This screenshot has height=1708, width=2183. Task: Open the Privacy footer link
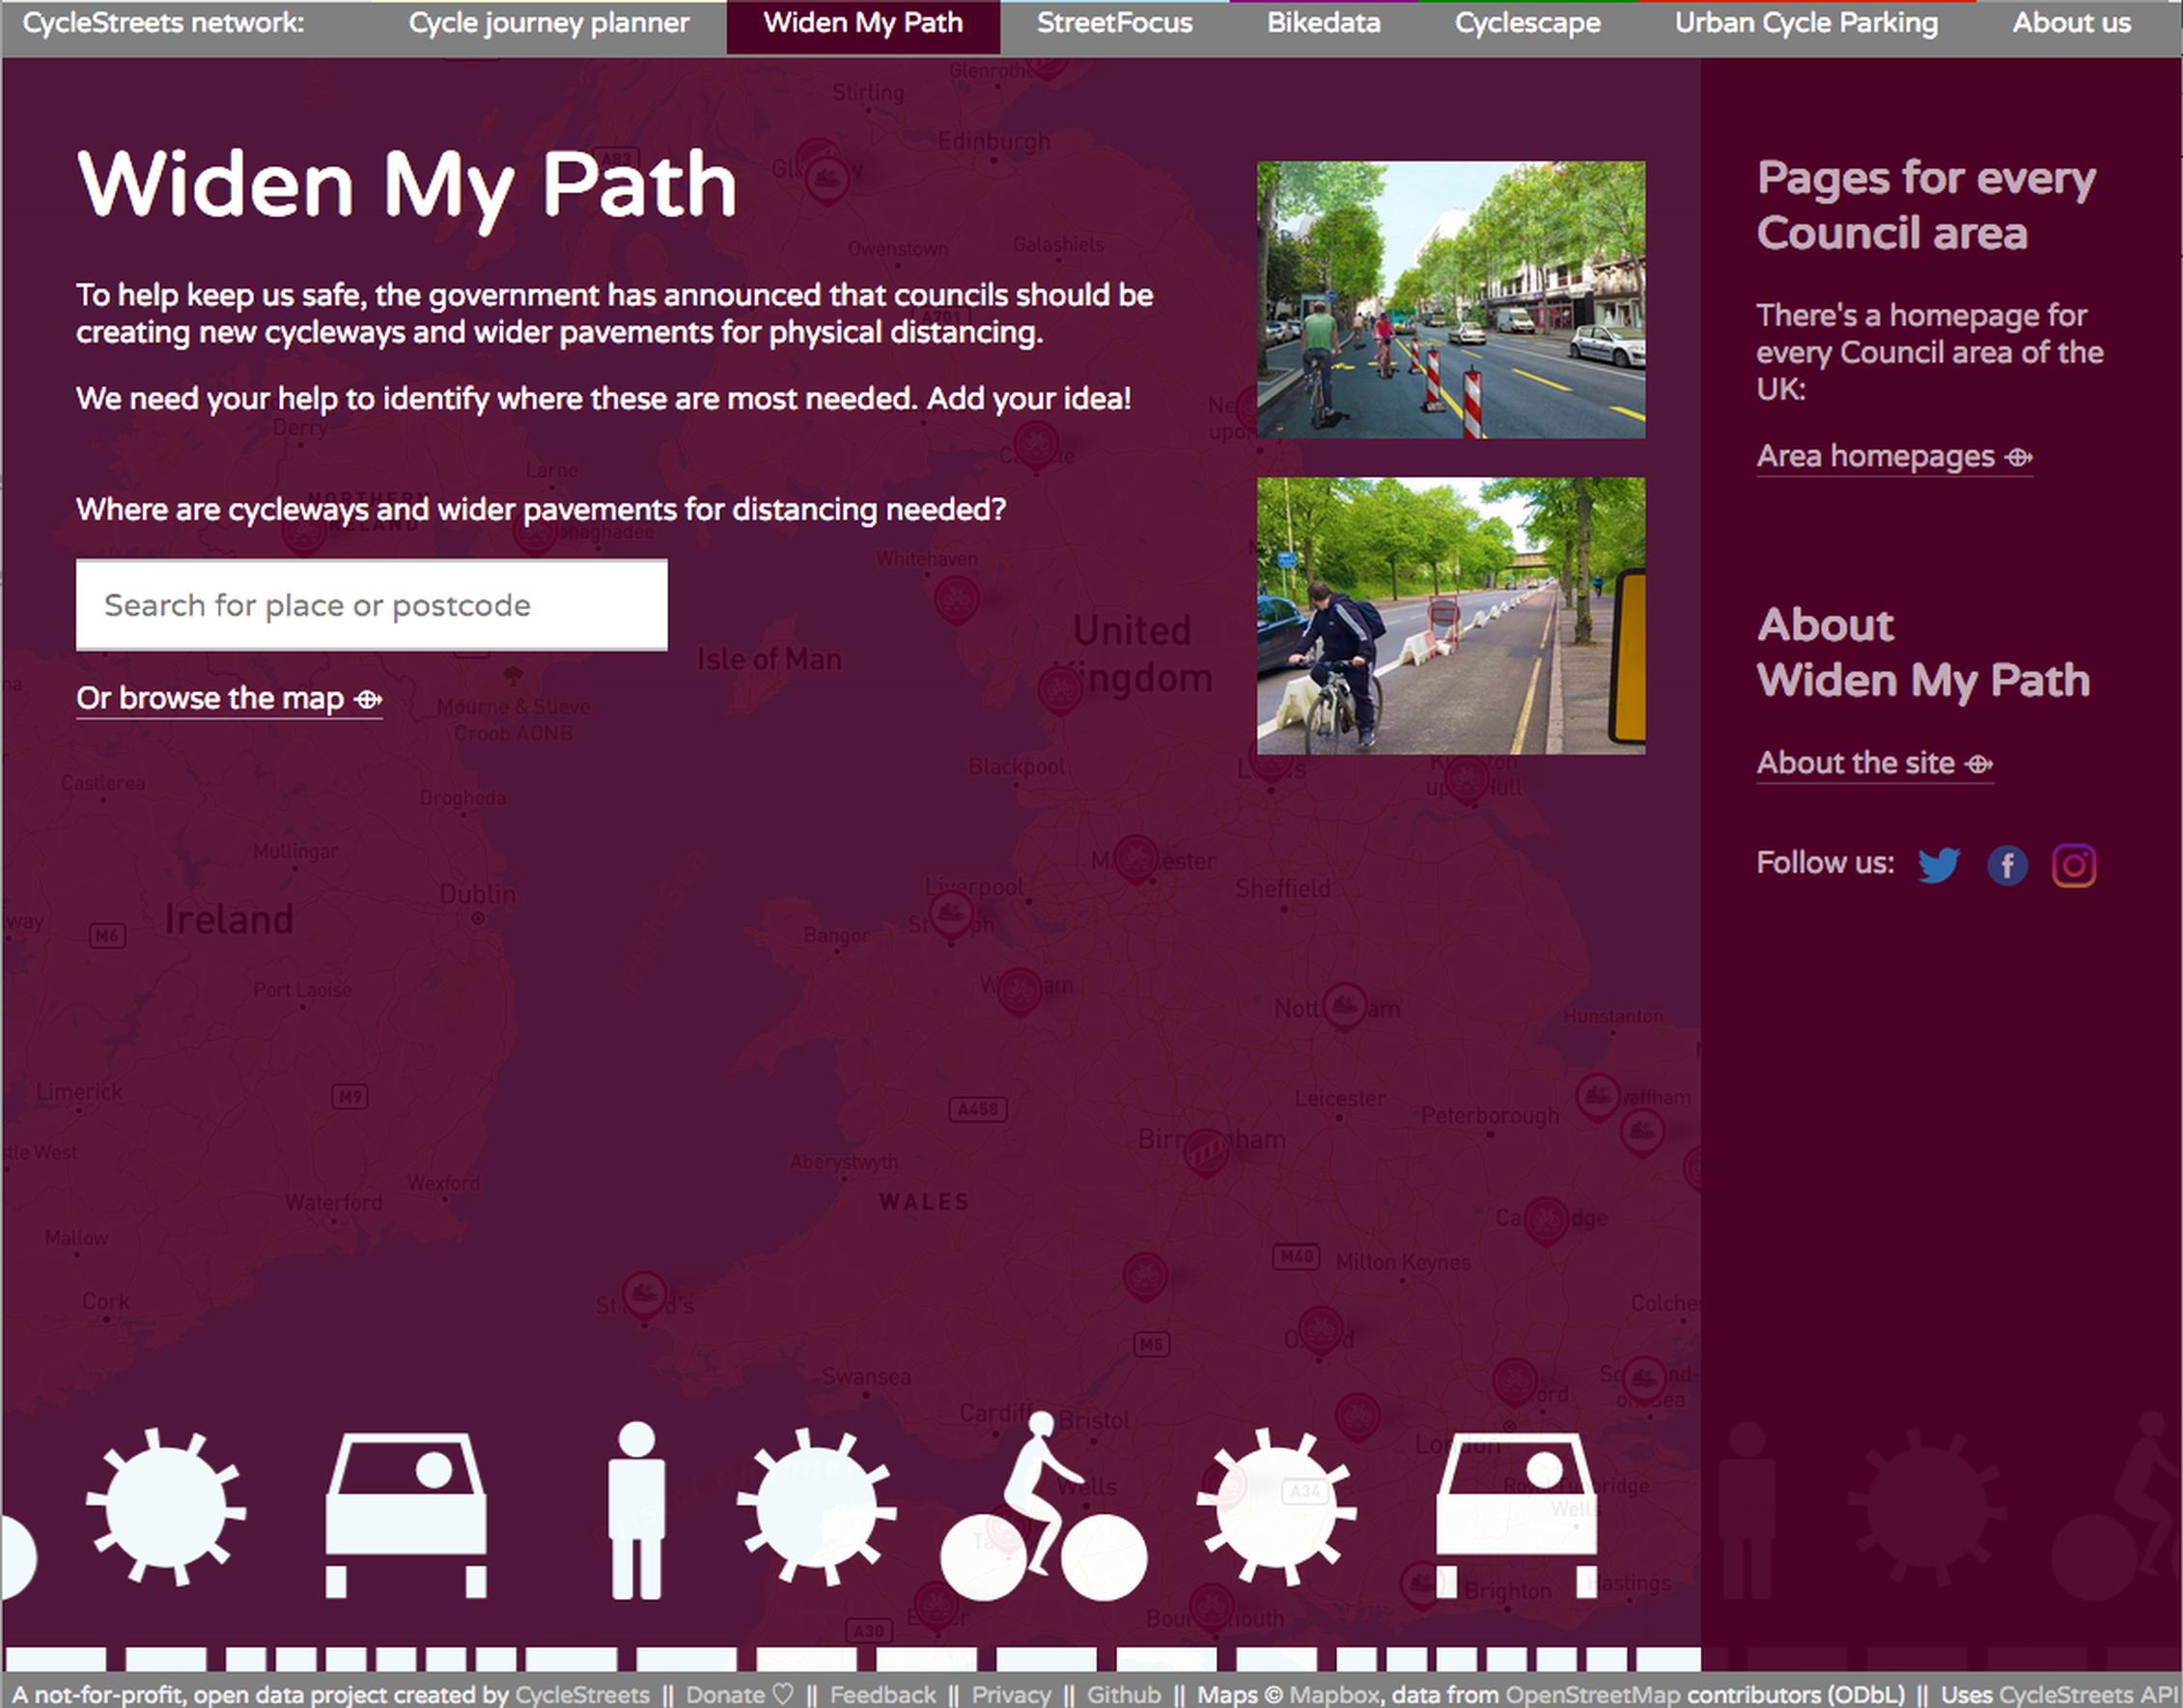1011,1694
